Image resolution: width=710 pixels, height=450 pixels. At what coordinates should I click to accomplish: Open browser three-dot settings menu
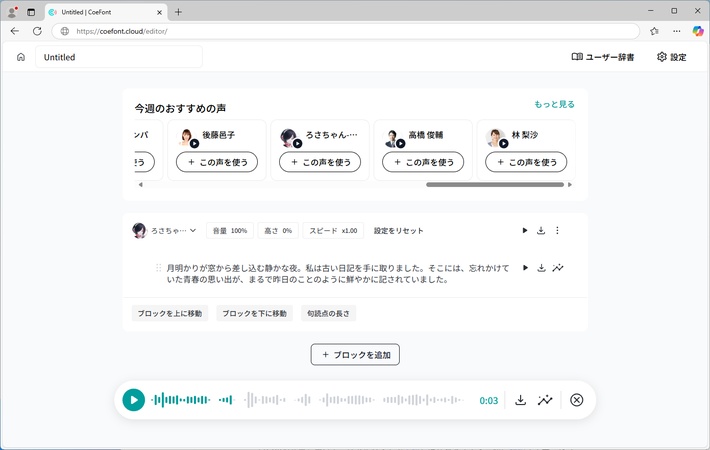point(676,31)
